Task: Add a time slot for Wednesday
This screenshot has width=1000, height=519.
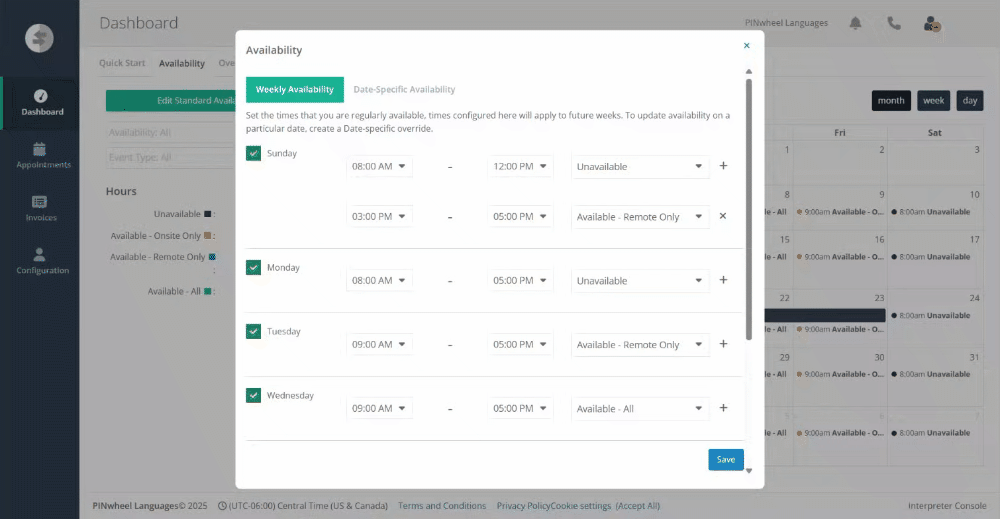Action: point(723,408)
